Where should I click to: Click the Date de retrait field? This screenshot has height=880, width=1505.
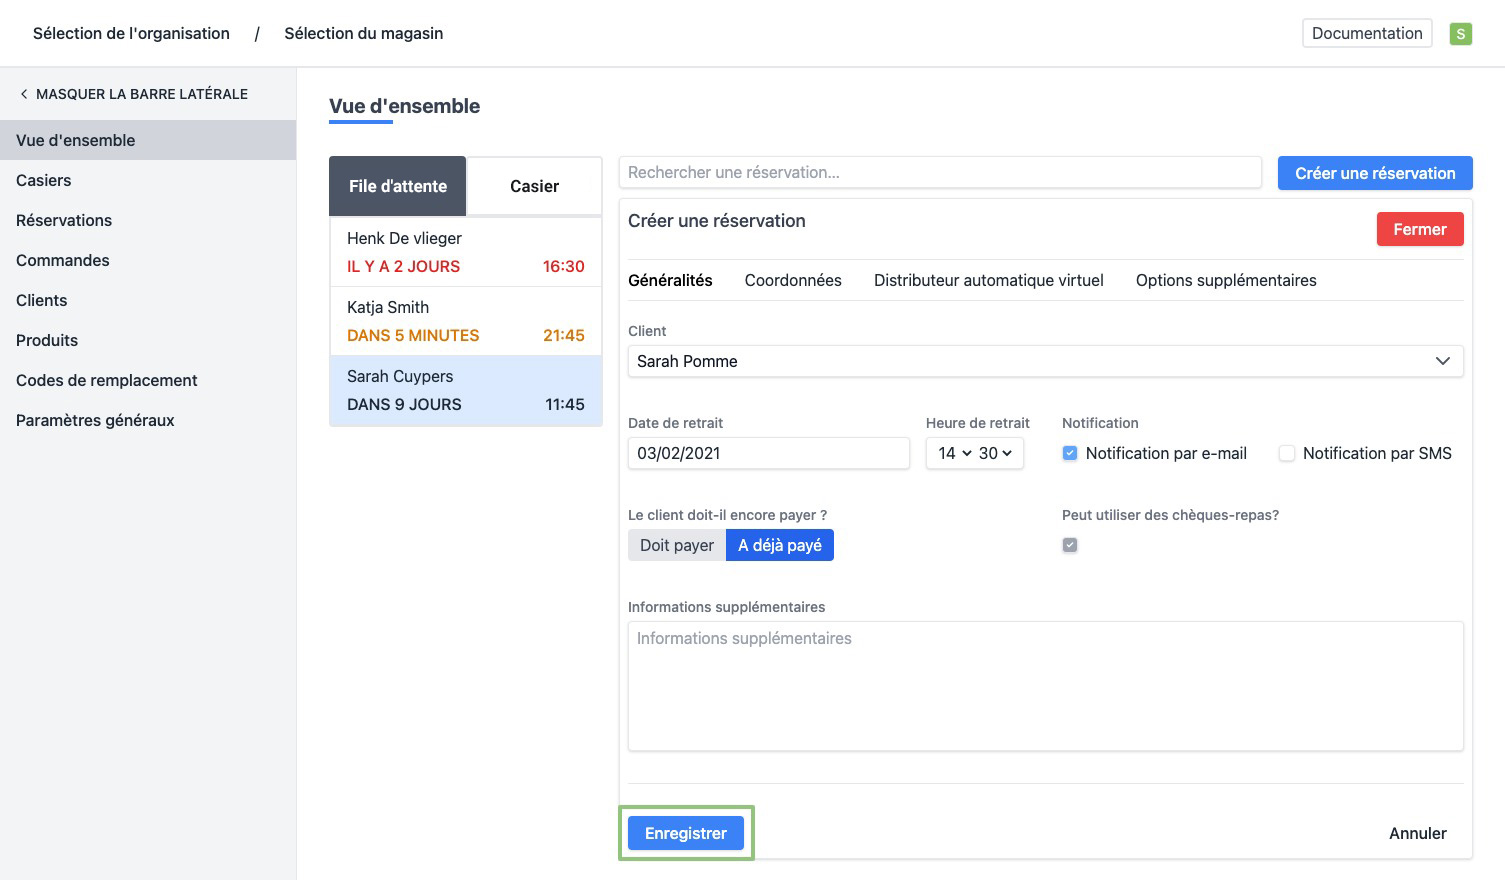pyautogui.click(x=768, y=453)
